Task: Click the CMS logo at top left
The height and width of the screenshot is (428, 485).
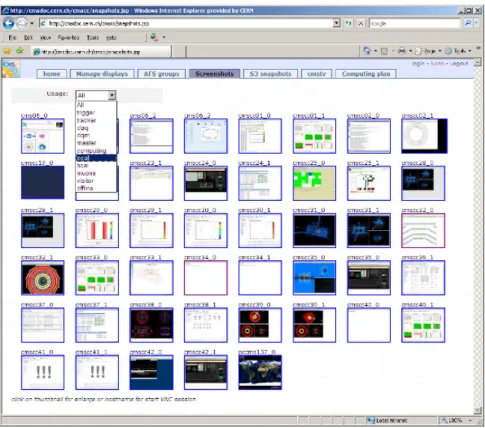Action: click(11, 69)
